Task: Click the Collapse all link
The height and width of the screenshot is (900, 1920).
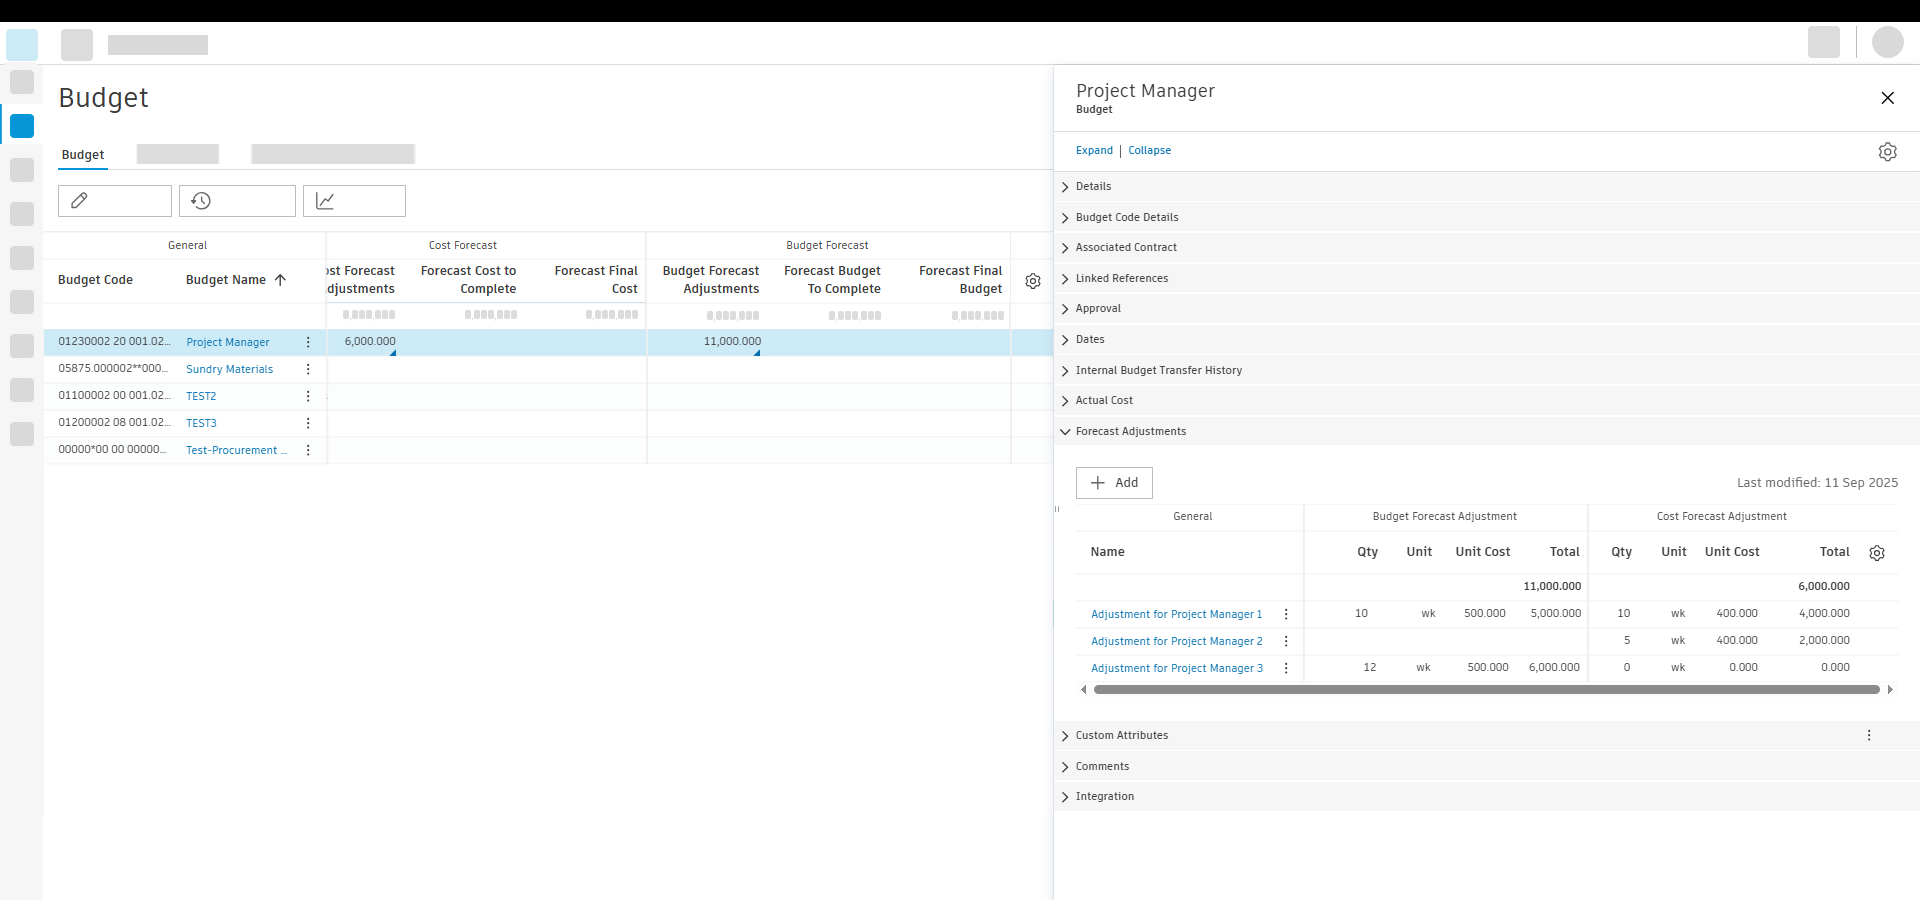Action: pos(1149,151)
